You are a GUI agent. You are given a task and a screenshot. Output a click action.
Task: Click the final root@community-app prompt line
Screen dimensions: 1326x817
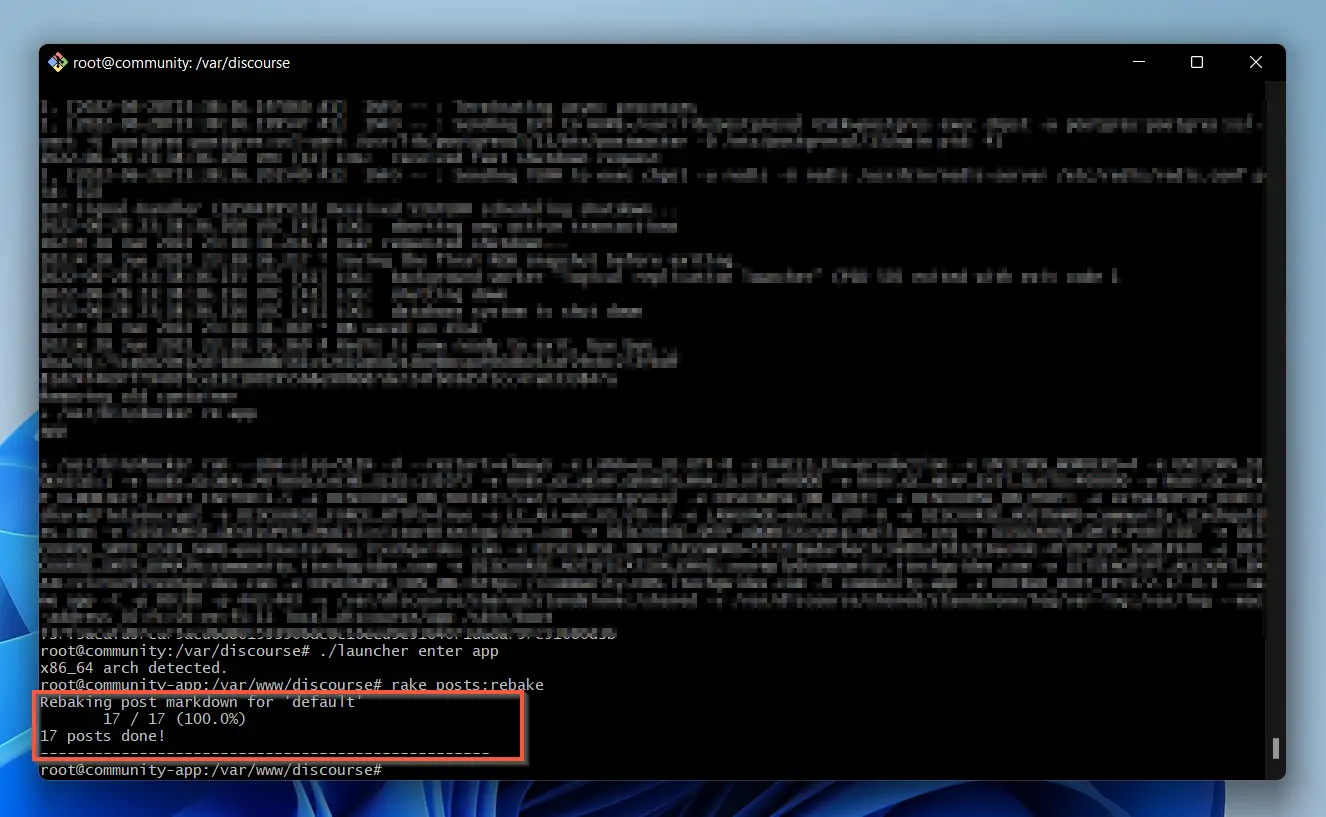tap(211, 770)
